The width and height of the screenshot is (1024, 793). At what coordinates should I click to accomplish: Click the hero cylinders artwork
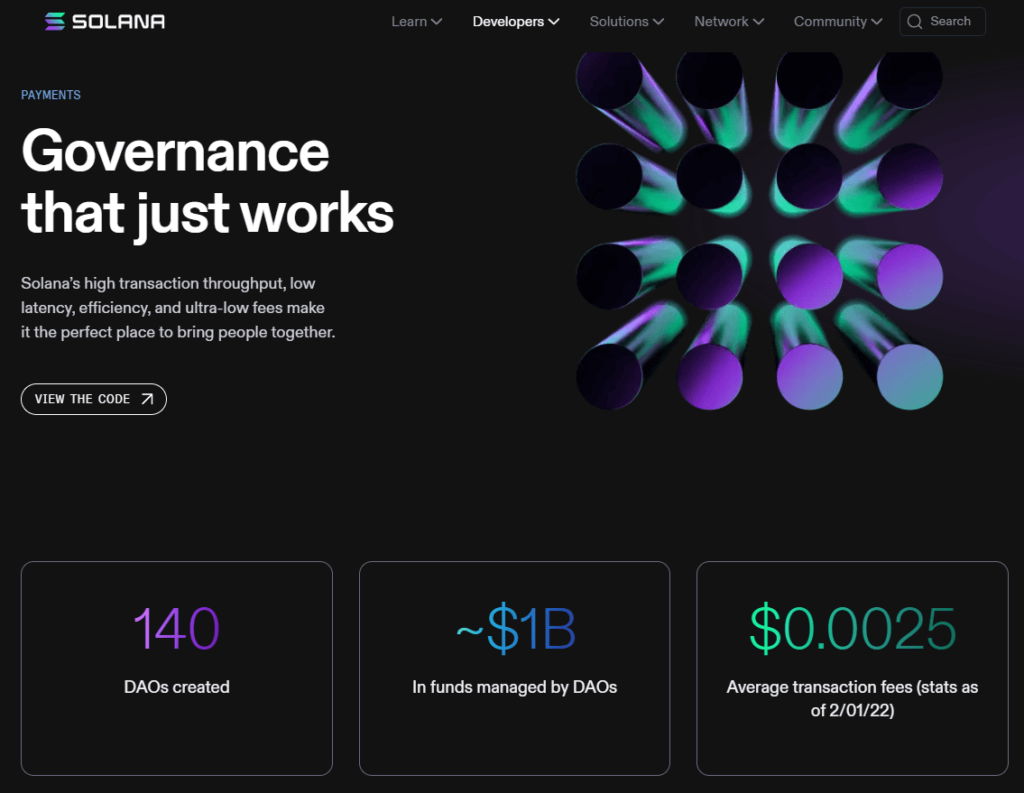pyautogui.click(x=760, y=231)
